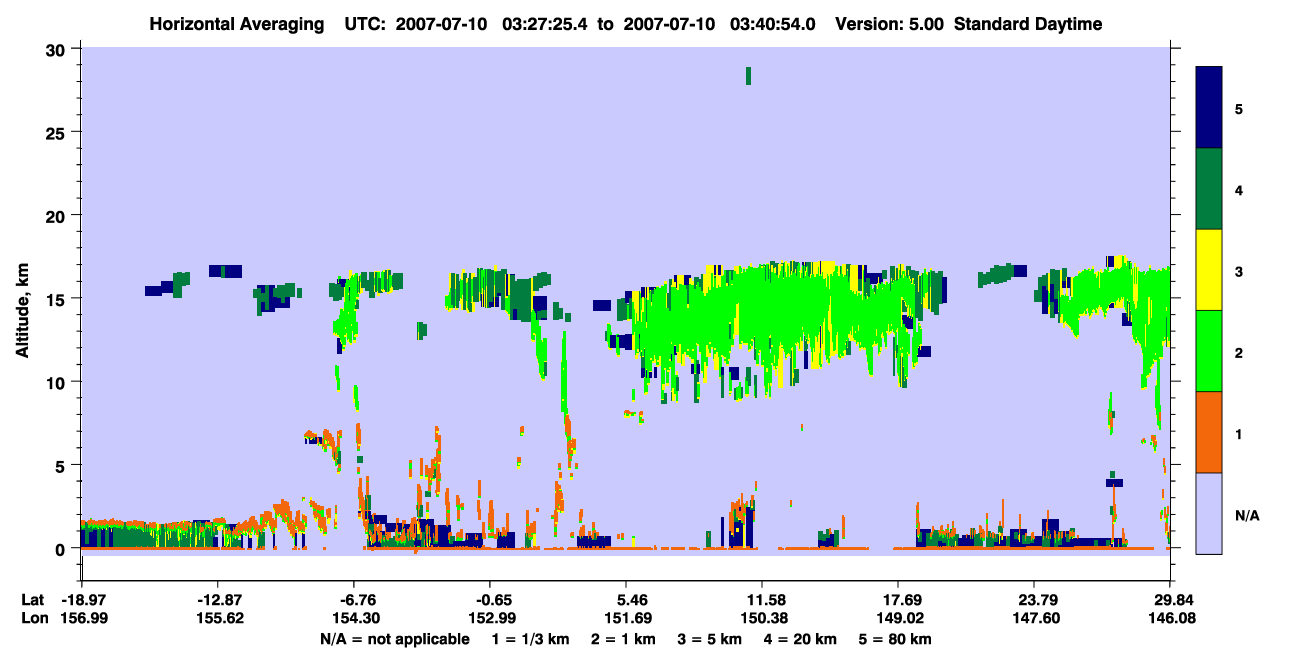The image size is (1300, 667).
Task: Click the '3 = 5 km' legend text
Action: click(x=710, y=639)
